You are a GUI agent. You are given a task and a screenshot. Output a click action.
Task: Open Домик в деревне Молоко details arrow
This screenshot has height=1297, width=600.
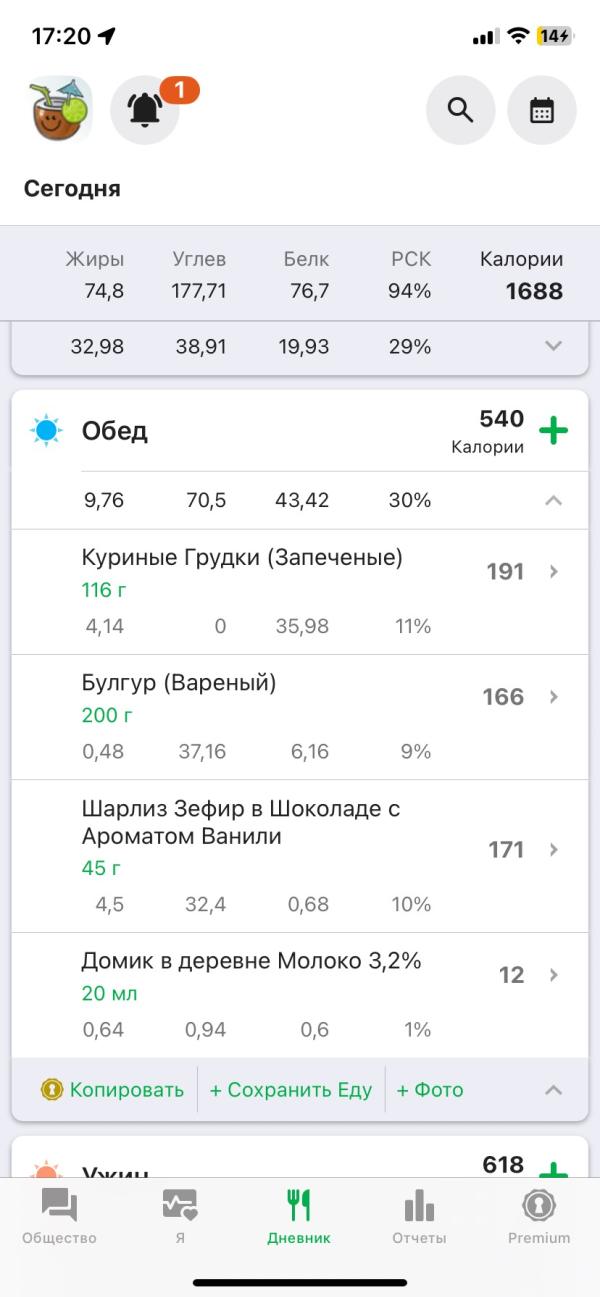tap(554, 975)
